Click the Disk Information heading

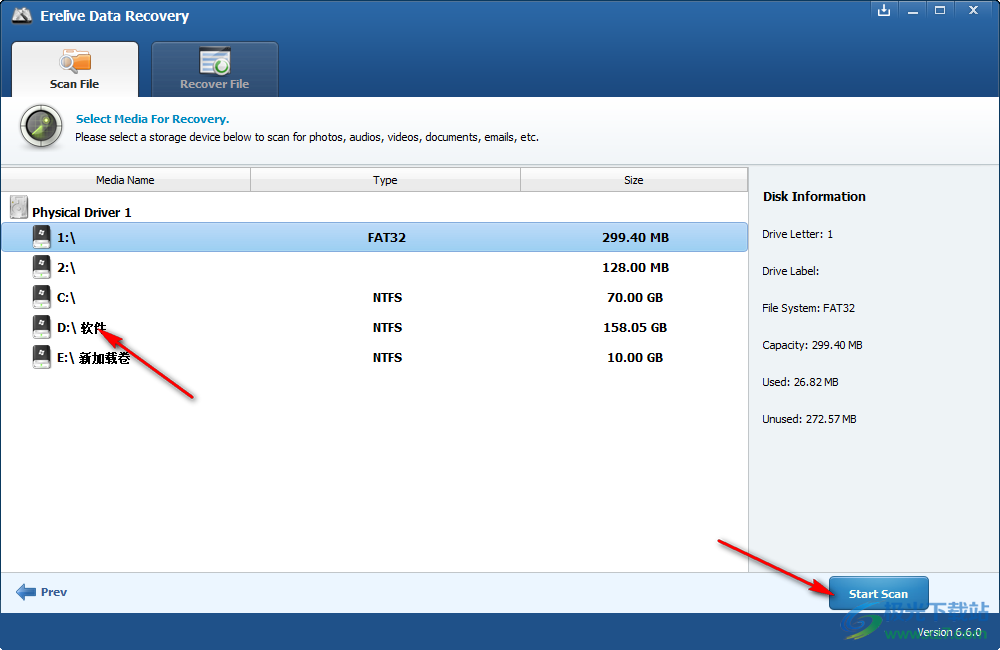(814, 196)
